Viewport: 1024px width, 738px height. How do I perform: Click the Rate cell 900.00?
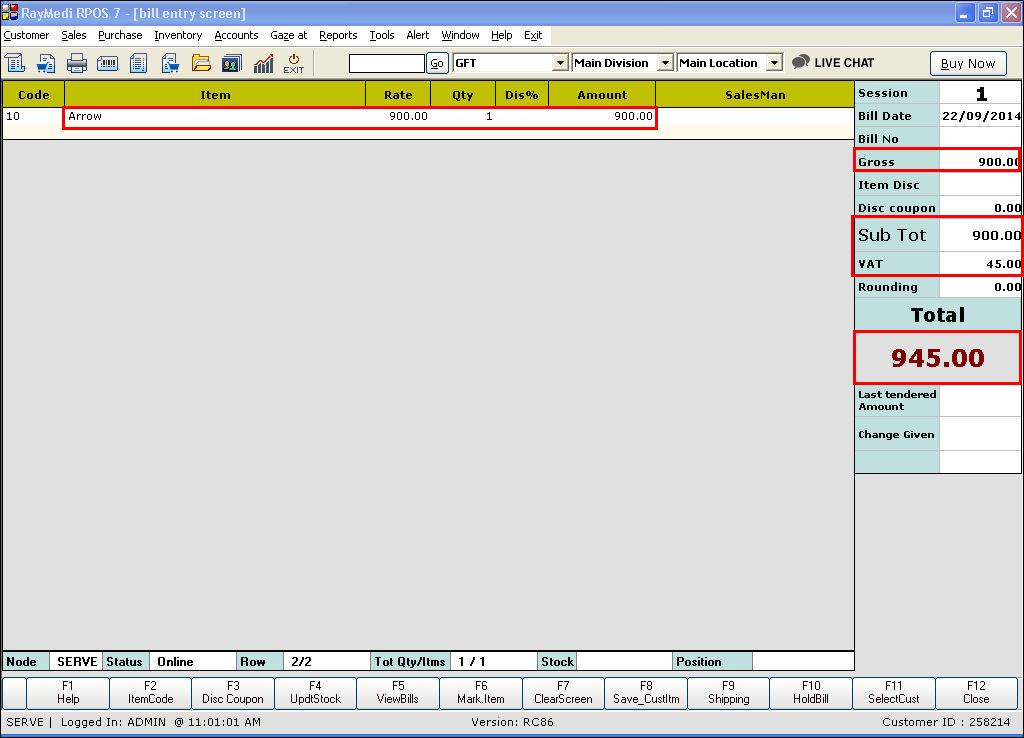coord(398,116)
